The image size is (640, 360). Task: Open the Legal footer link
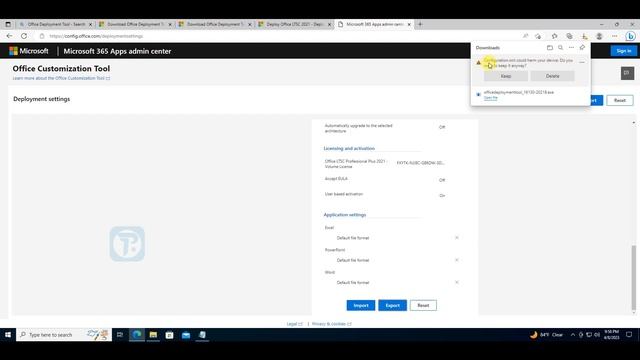[294, 324]
